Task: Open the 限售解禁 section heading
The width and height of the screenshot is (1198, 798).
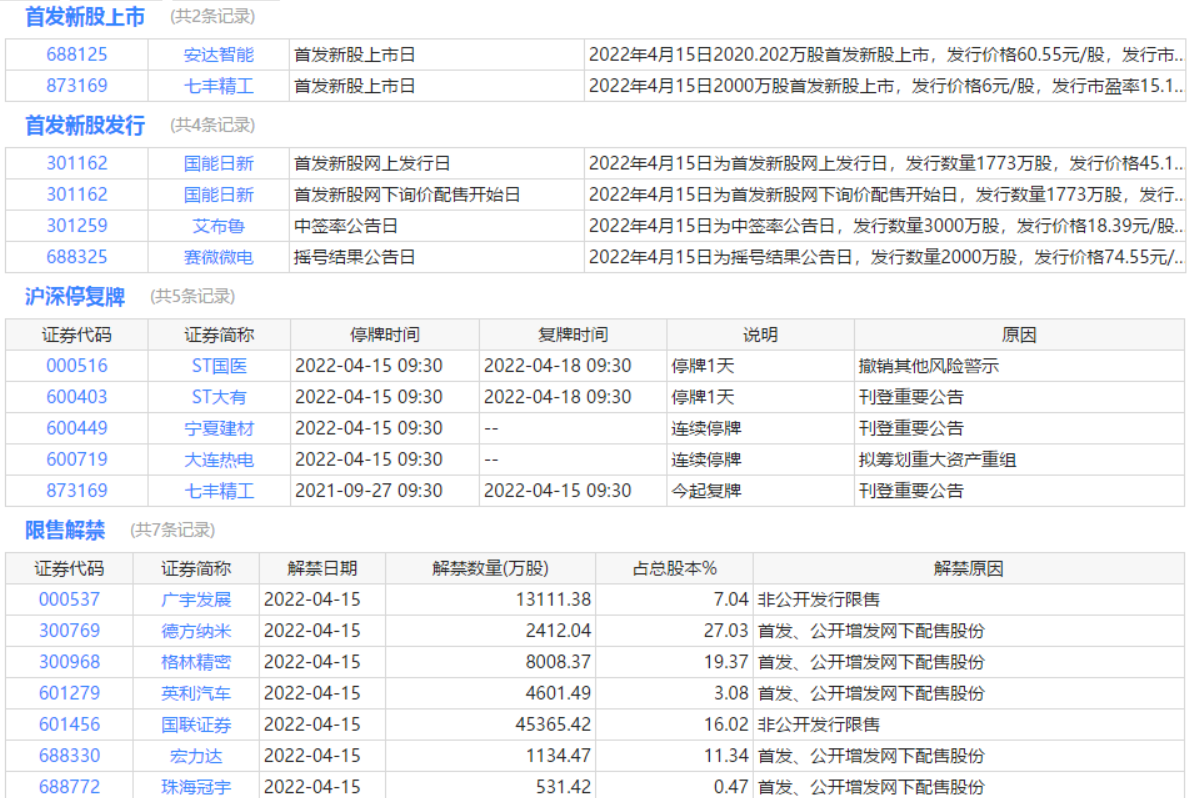Action: coord(65,530)
